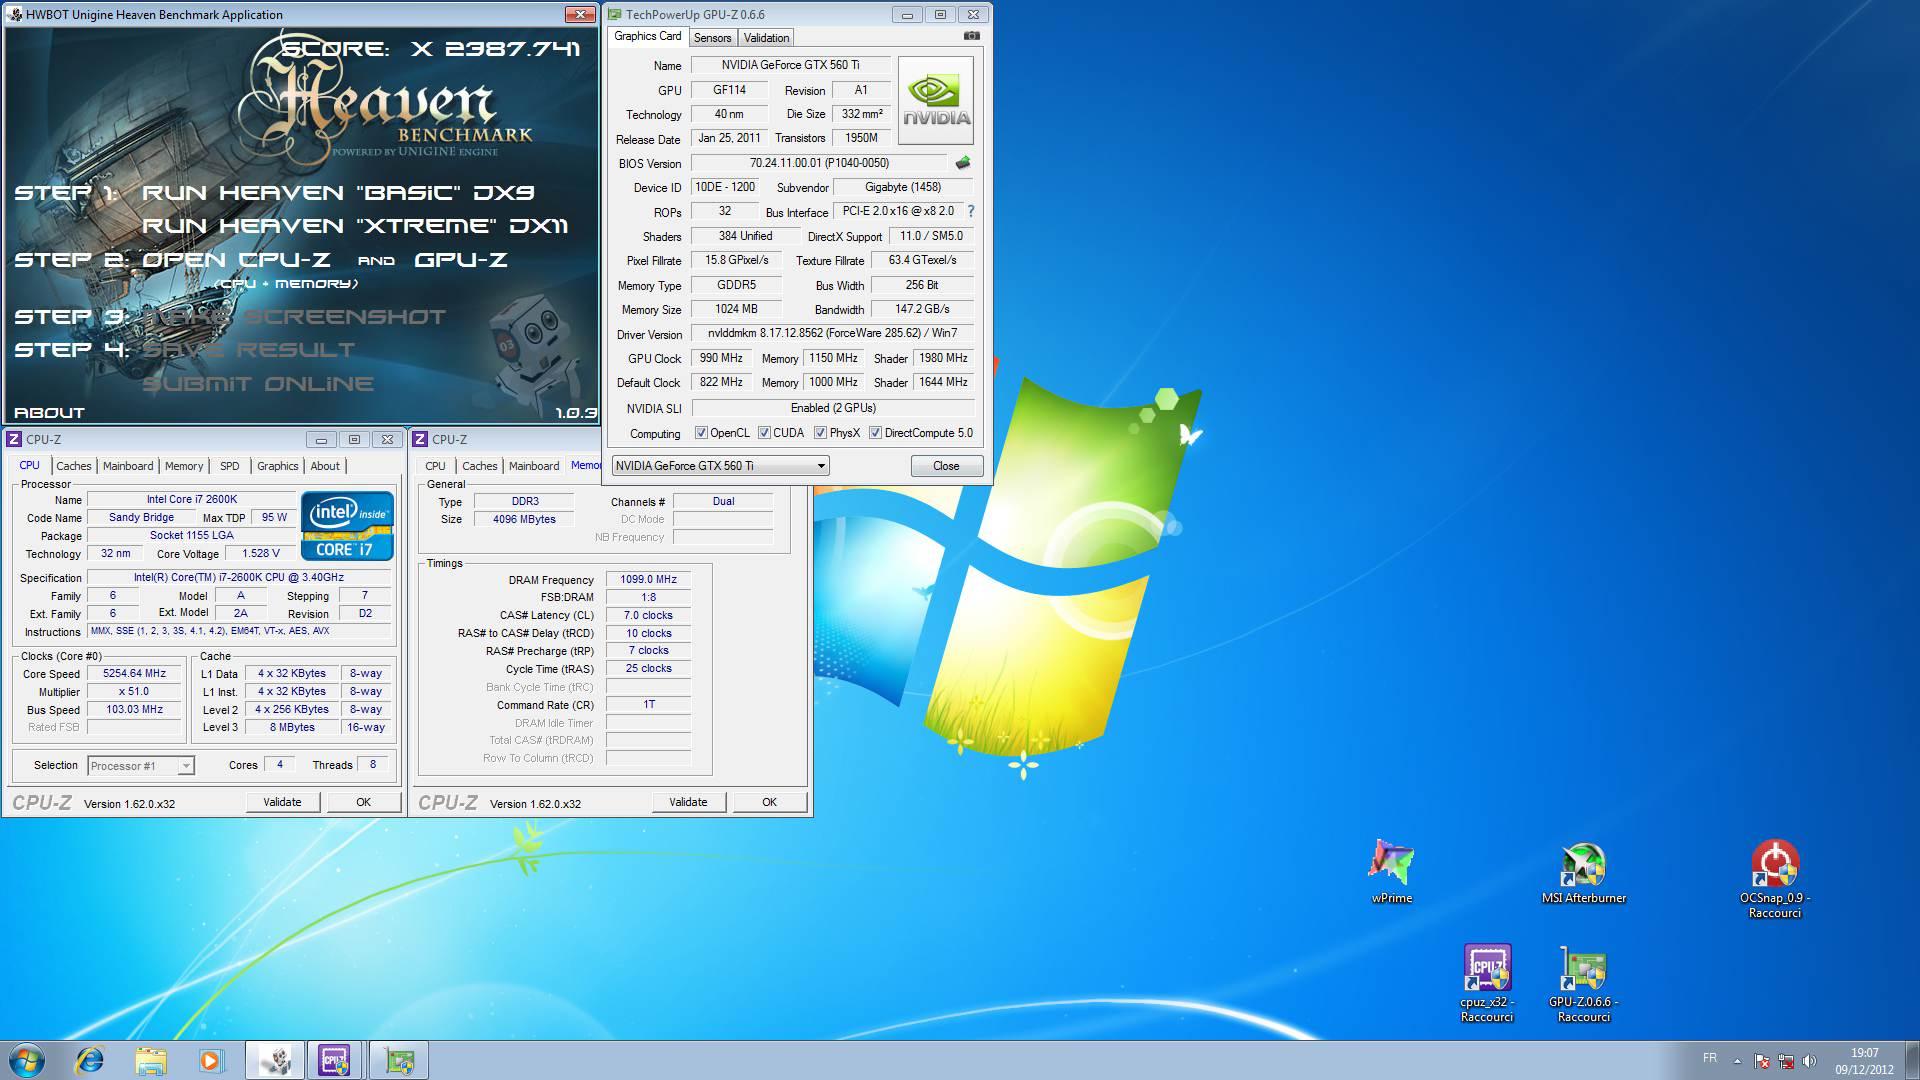
Task: Launch Internet Explorer from the taskbar
Action: pos(90,1060)
